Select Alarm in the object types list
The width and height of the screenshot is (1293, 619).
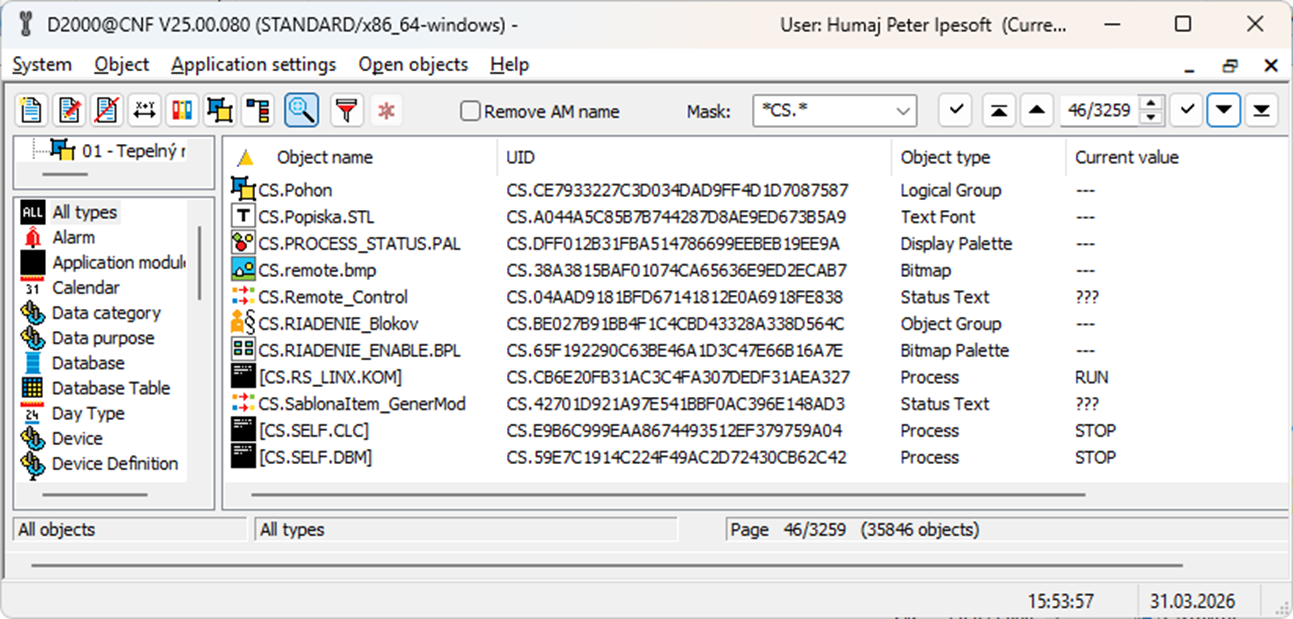tap(73, 238)
